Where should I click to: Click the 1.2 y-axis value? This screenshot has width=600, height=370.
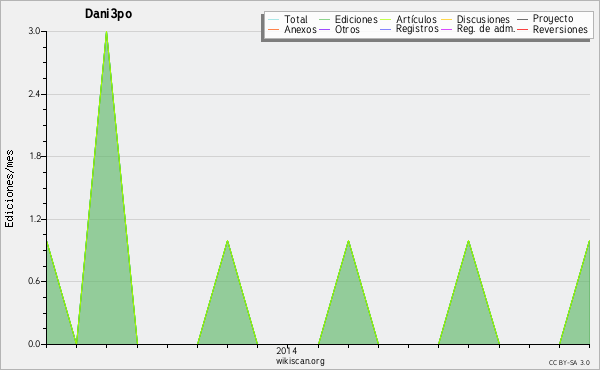[34, 219]
